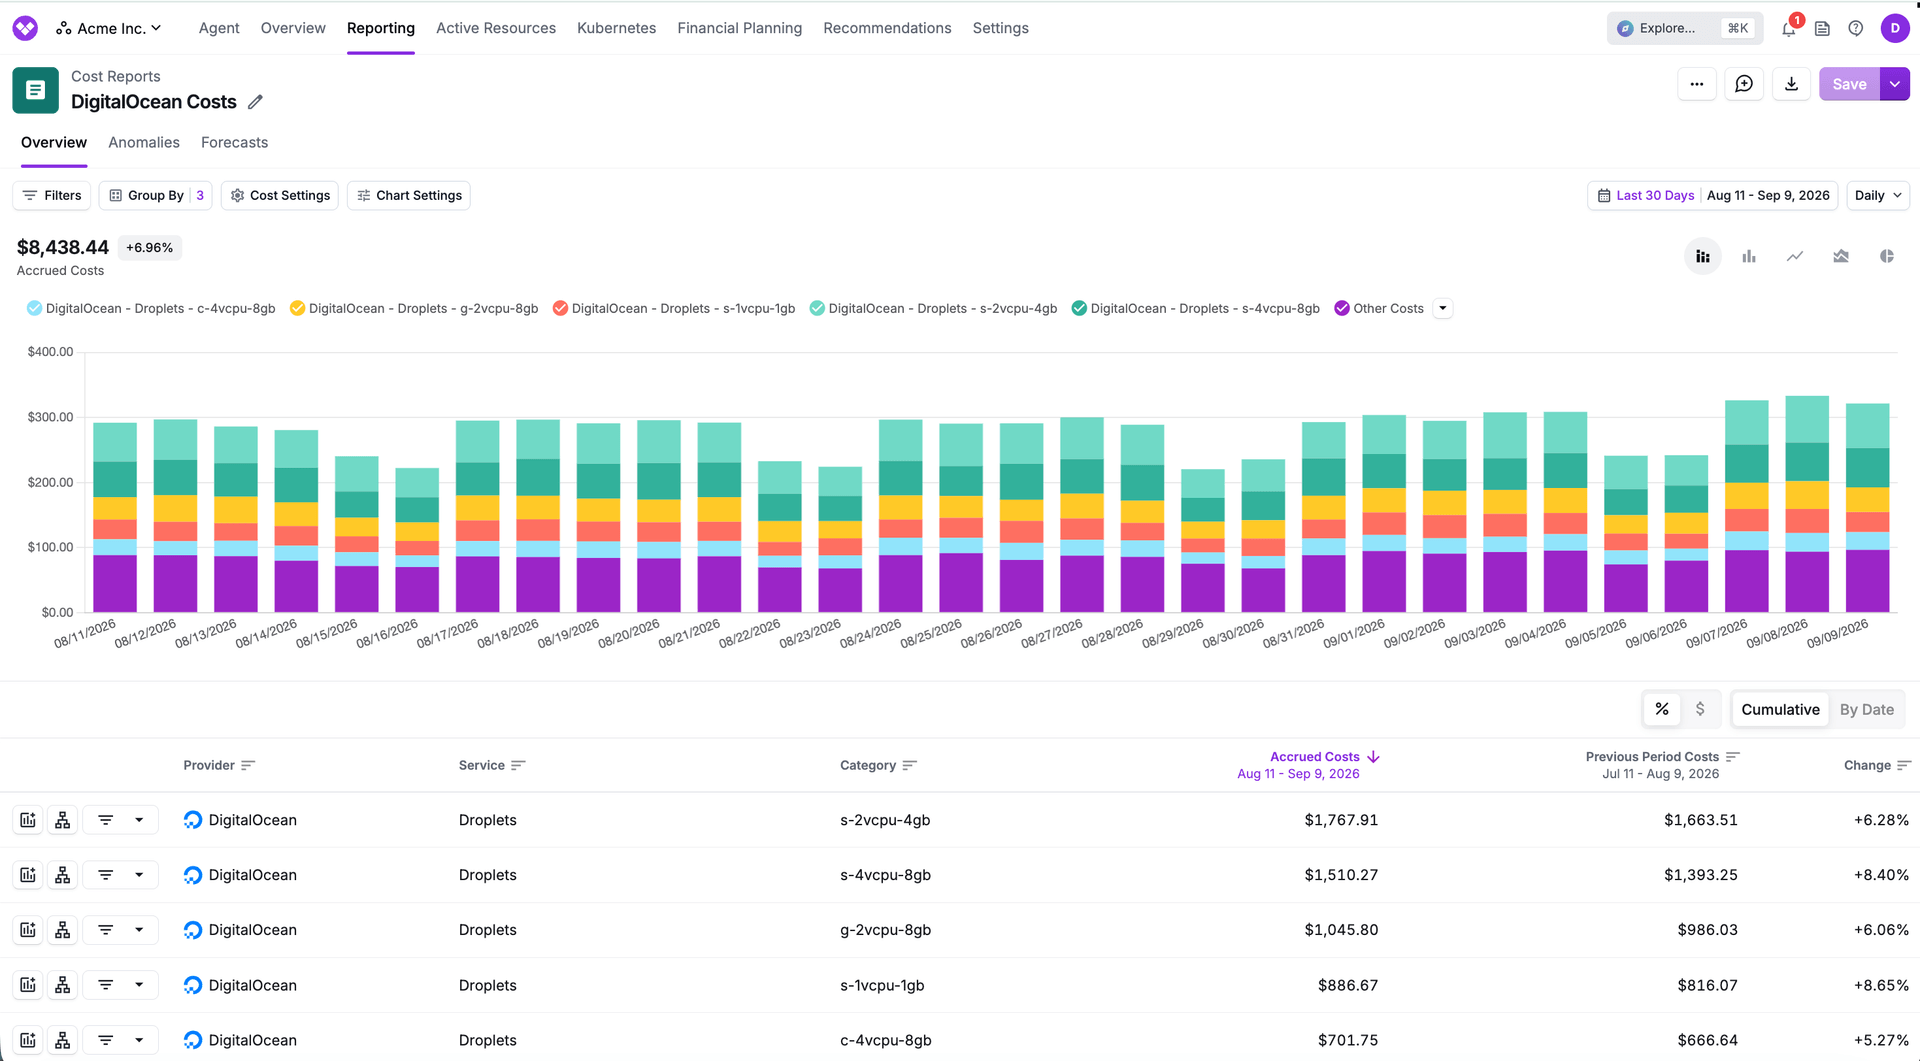Image resolution: width=1920 pixels, height=1061 pixels.
Task: Open the documentation news icon
Action: (x=1822, y=29)
